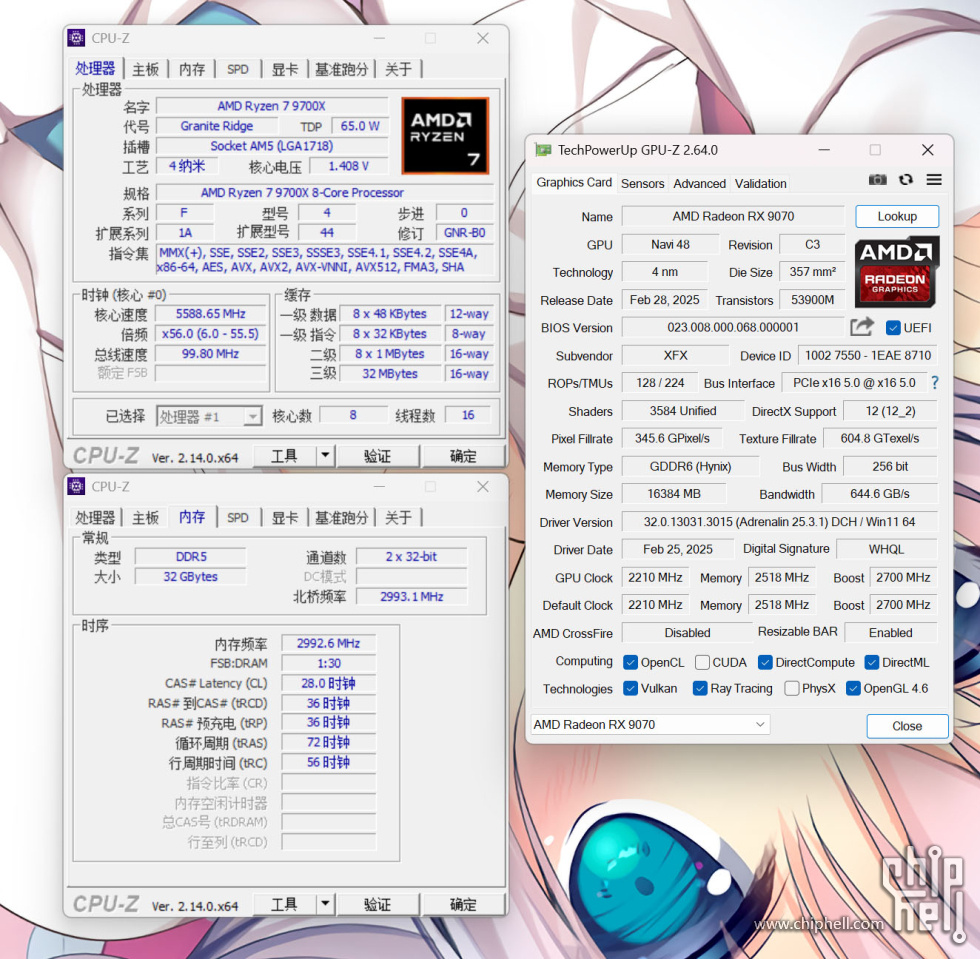Open SPD tab in lower CPU-Z
This screenshot has height=959, width=980.
pyautogui.click(x=238, y=517)
